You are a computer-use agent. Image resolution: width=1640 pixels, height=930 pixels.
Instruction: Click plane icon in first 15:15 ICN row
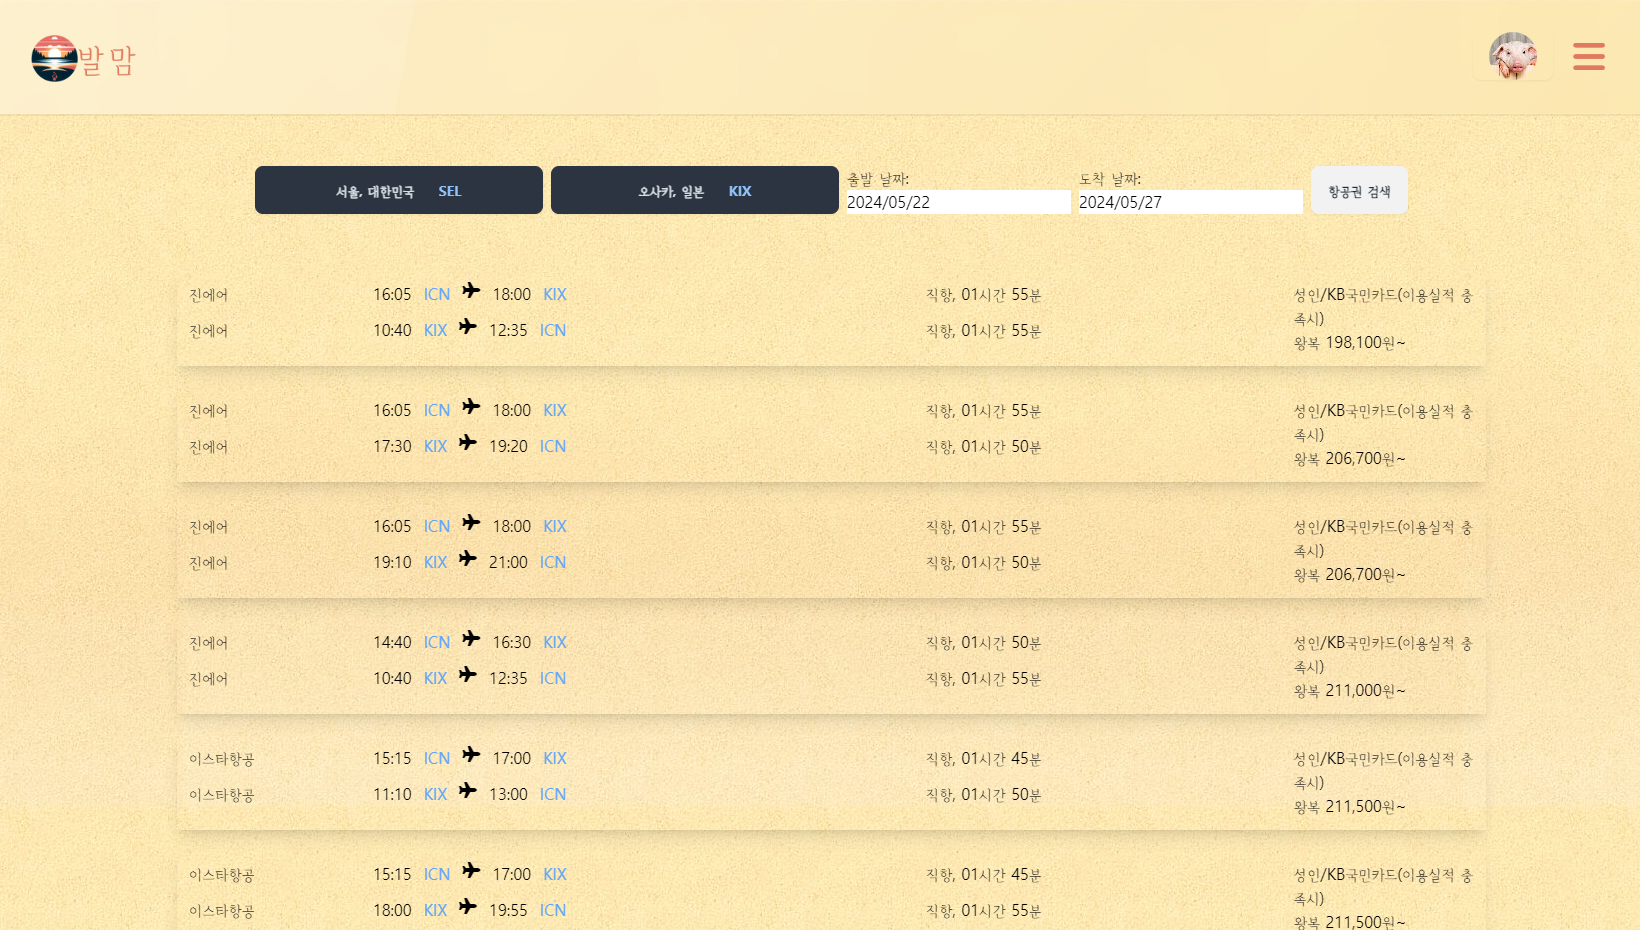[x=471, y=755]
